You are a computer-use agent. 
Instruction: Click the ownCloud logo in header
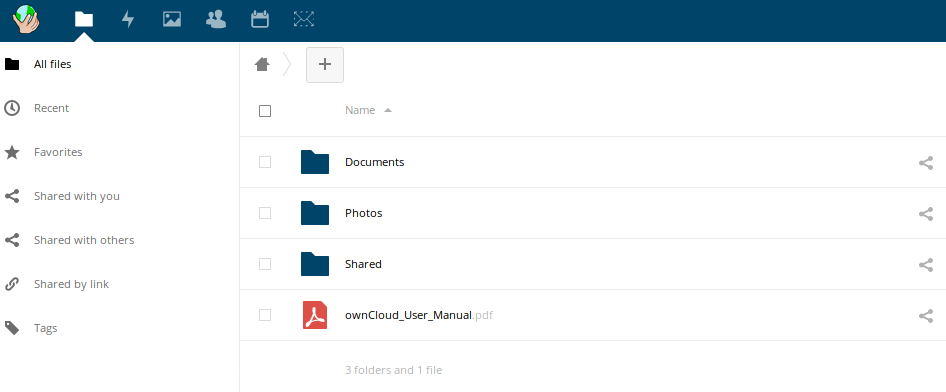tap(26, 19)
